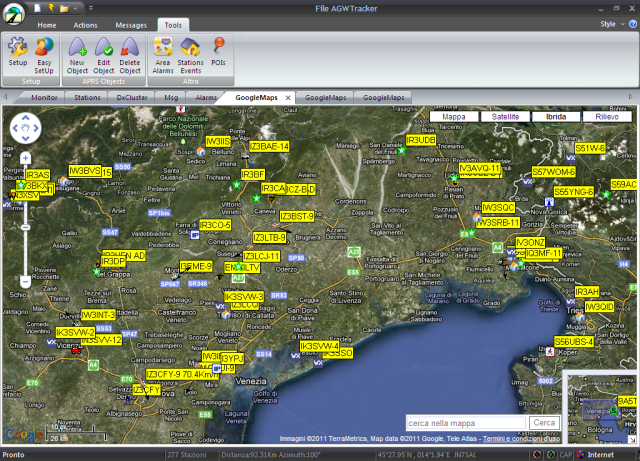Click the Internet connection icon in status bar
This screenshot has height=461, width=640.
tap(580, 454)
